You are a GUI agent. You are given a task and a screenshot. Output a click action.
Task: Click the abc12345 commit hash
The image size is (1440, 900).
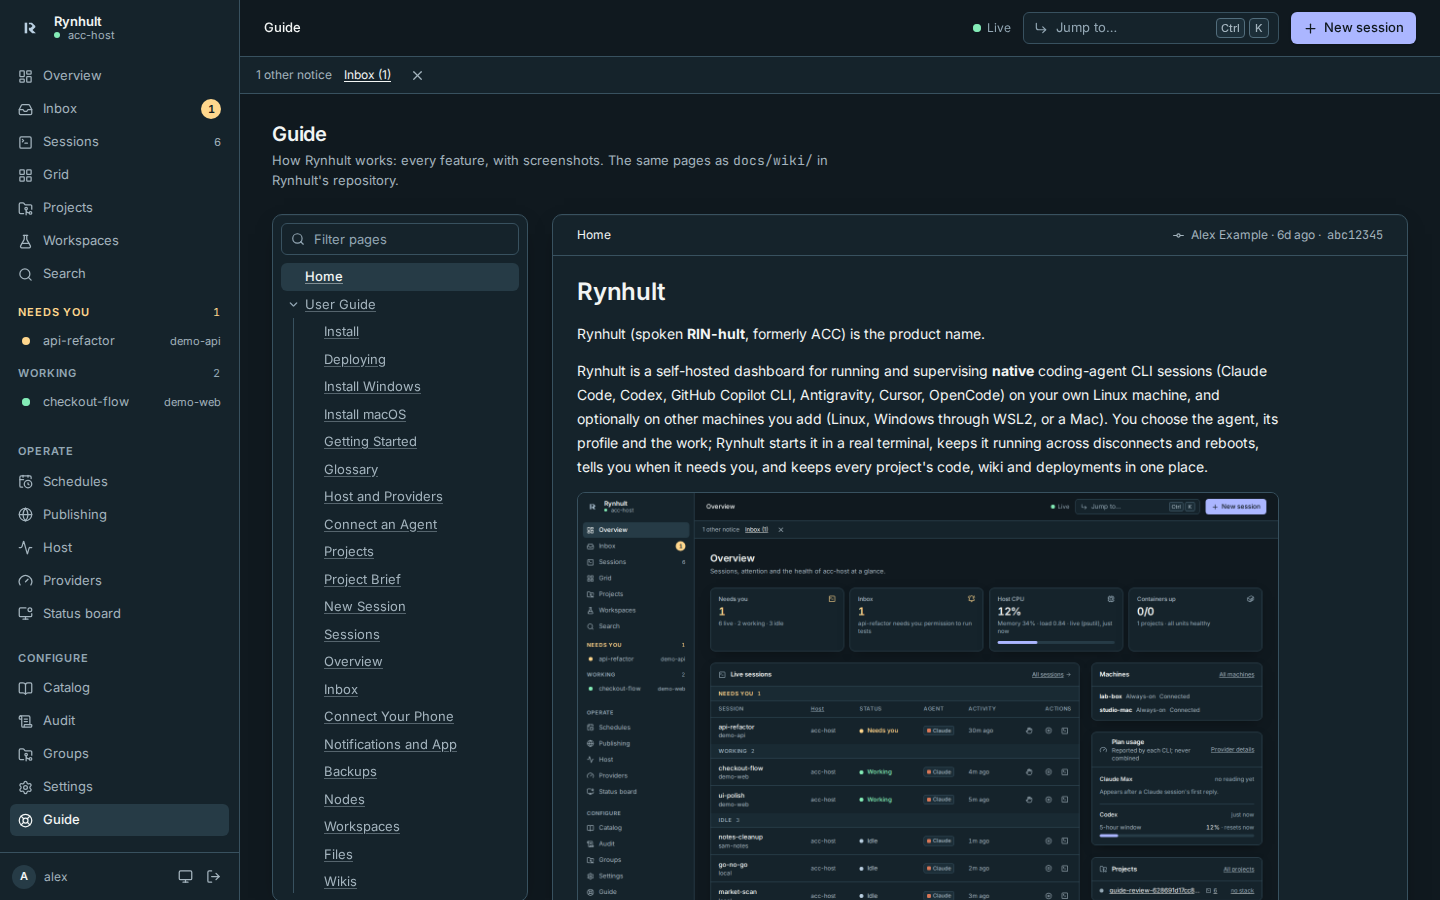[1355, 235]
